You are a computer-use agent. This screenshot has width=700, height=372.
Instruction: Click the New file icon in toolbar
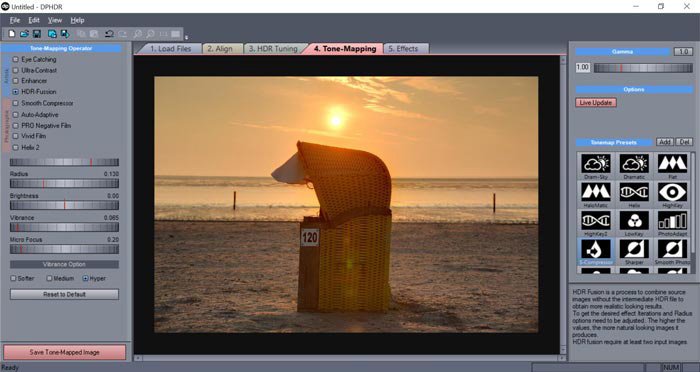12,34
